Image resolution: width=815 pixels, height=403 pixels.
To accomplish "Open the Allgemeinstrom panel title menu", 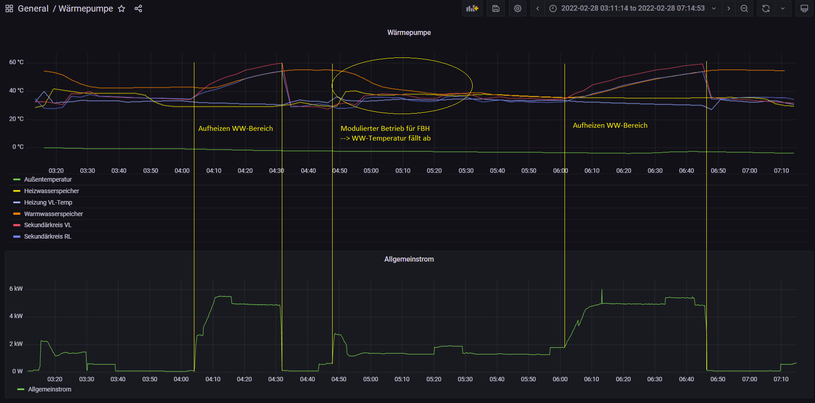I will (409, 259).
